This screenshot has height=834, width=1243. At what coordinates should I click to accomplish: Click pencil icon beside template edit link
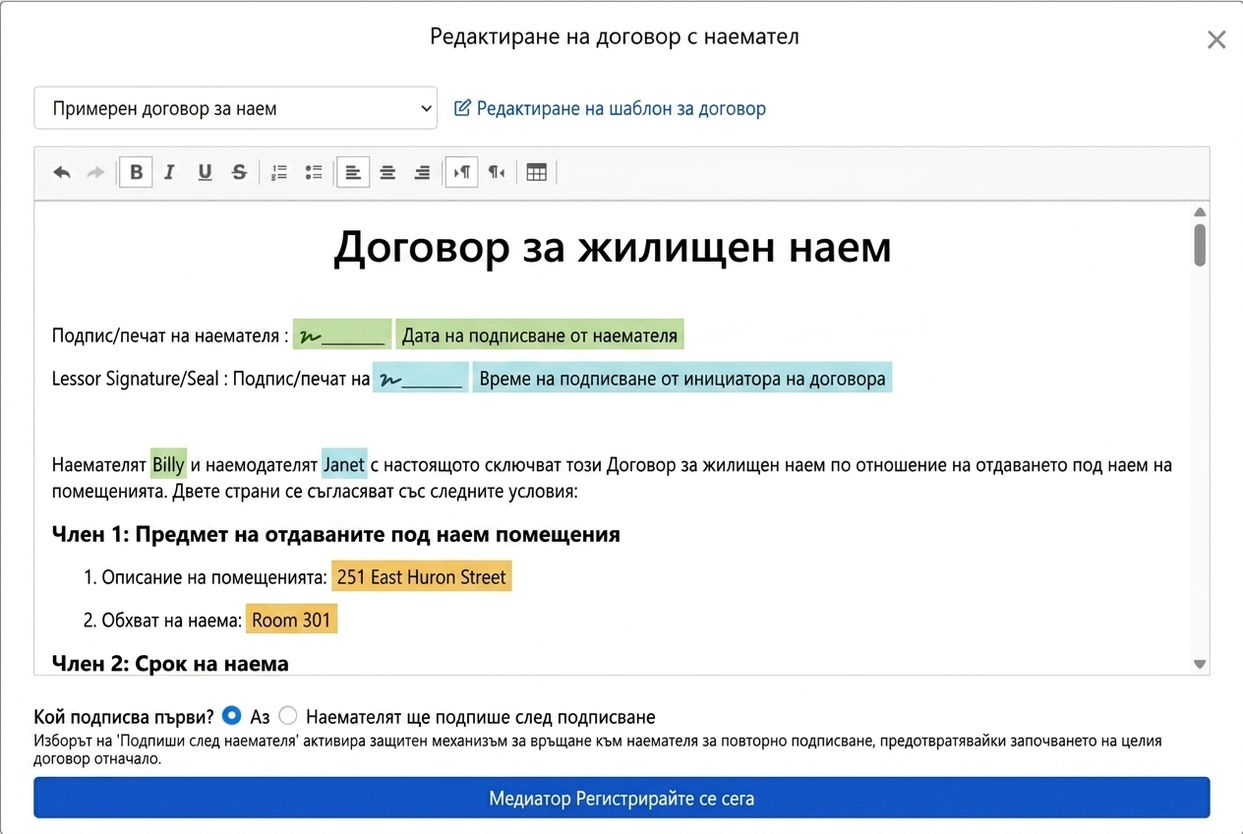coord(462,108)
